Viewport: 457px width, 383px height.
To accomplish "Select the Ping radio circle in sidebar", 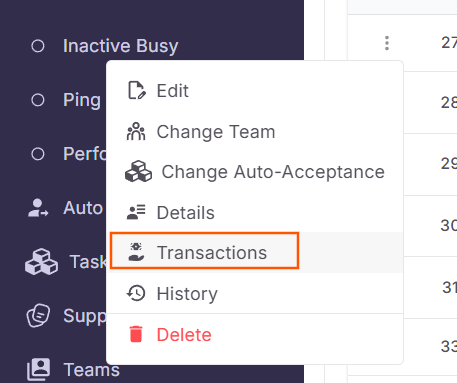I will (x=38, y=100).
